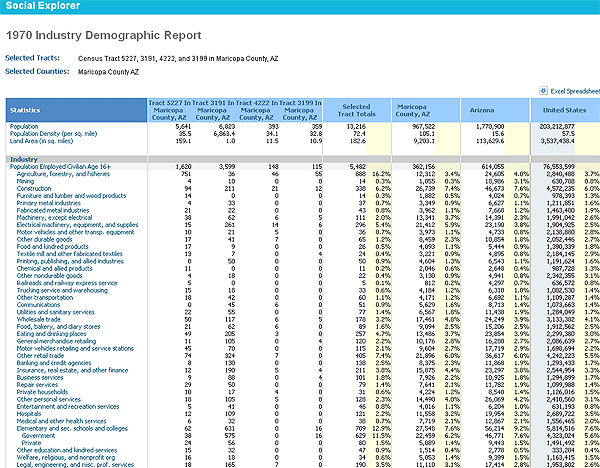Screen dimensions: 600x468
Task: Click the Tract 5227 column header
Action: click(x=171, y=109)
